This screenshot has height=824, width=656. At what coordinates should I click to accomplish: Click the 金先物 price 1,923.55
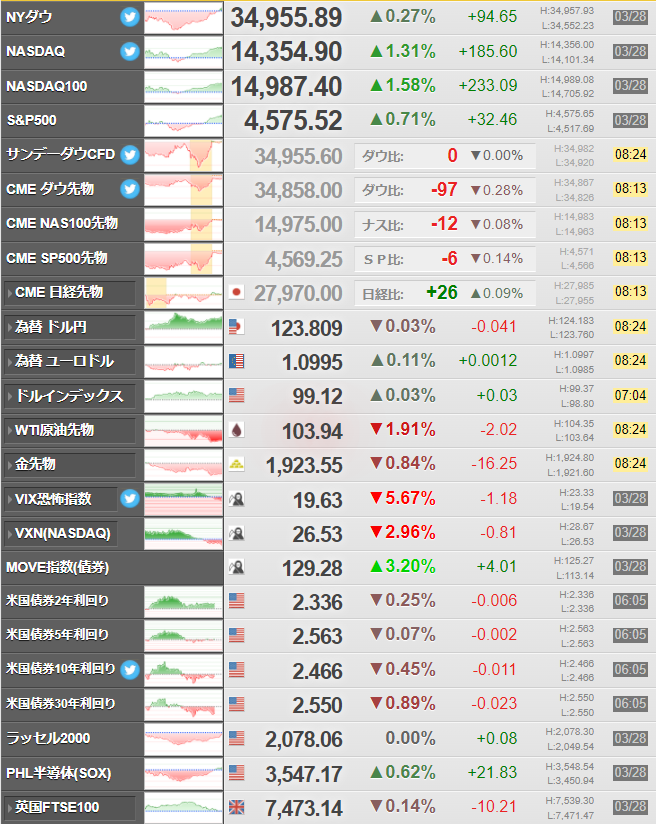(x=304, y=466)
